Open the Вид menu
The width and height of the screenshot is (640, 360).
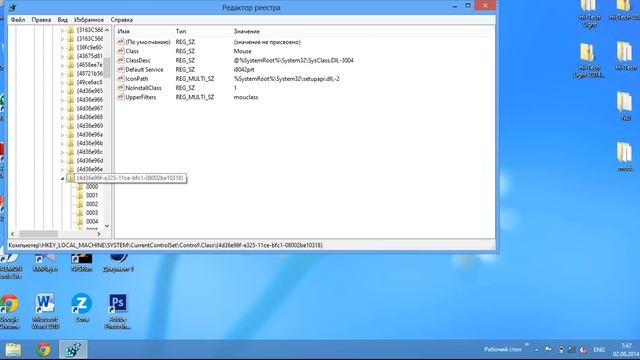click(62, 20)
